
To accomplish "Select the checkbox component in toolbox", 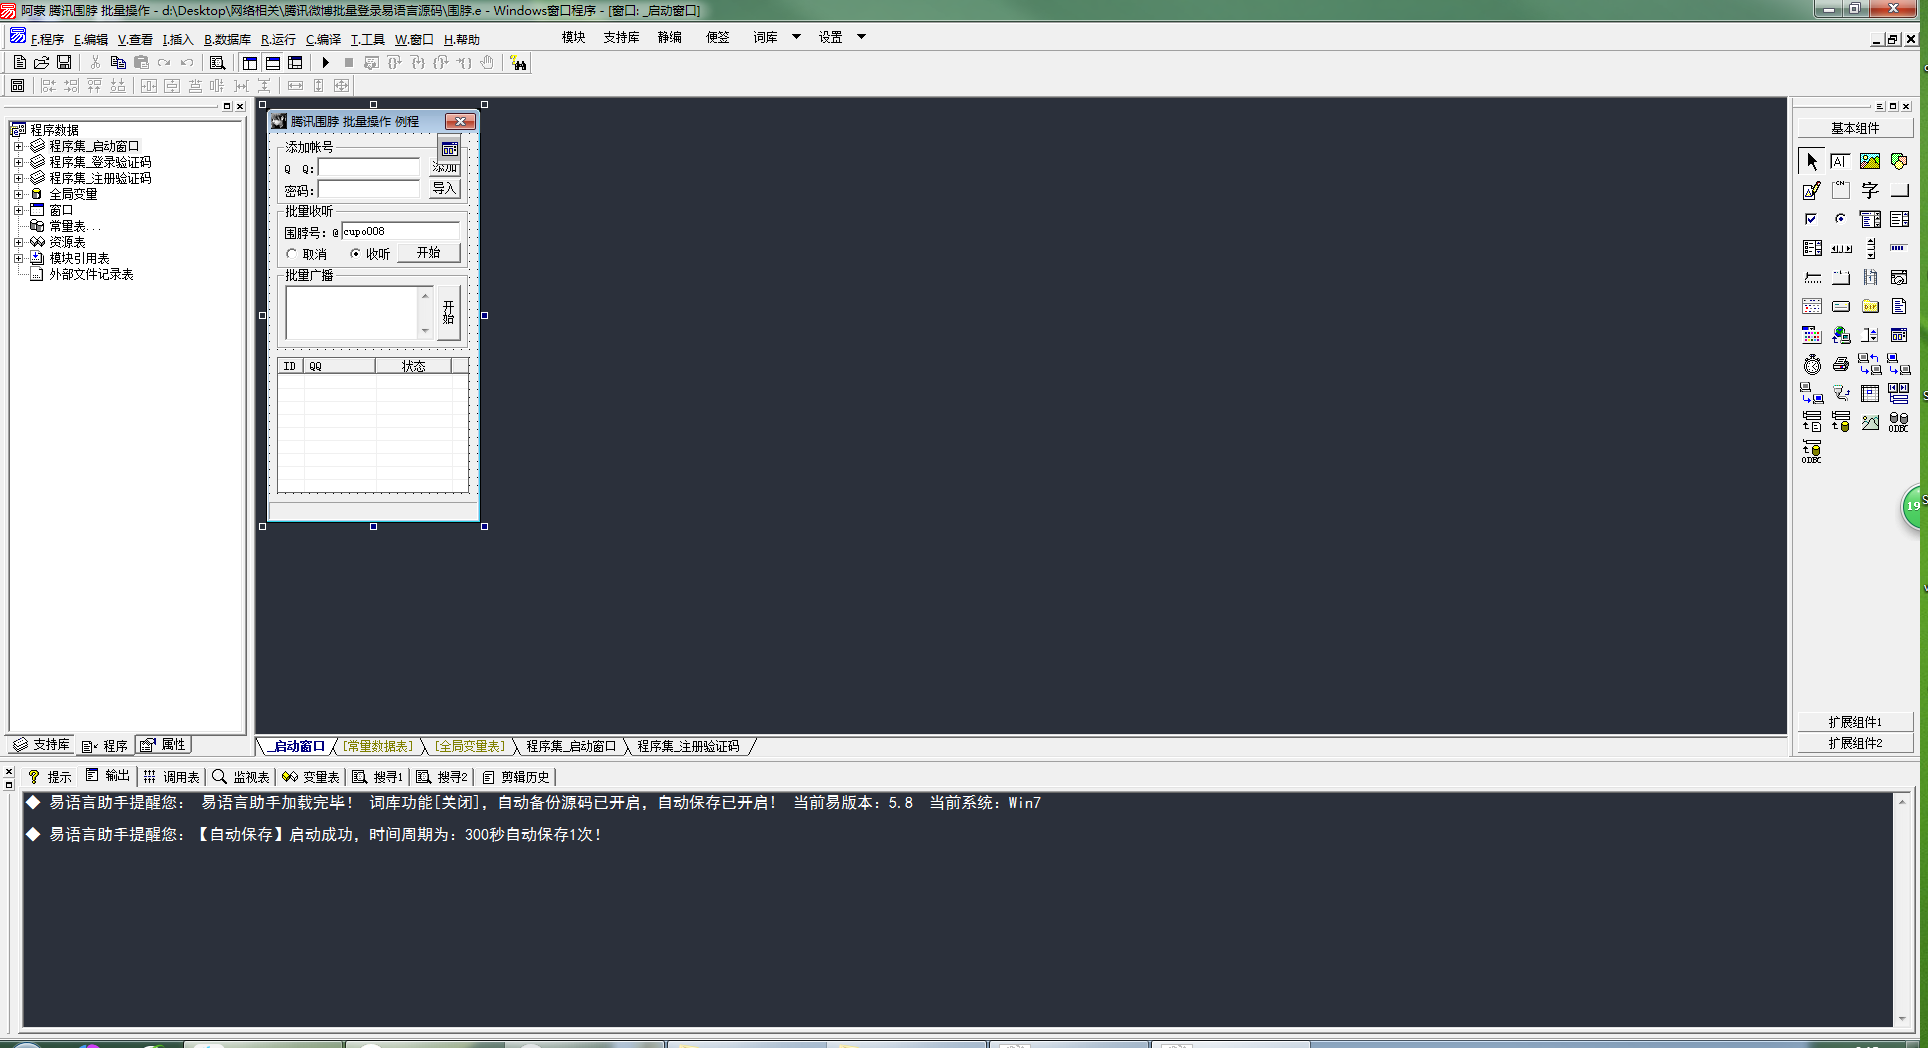I will click(x=1812, y=219).
